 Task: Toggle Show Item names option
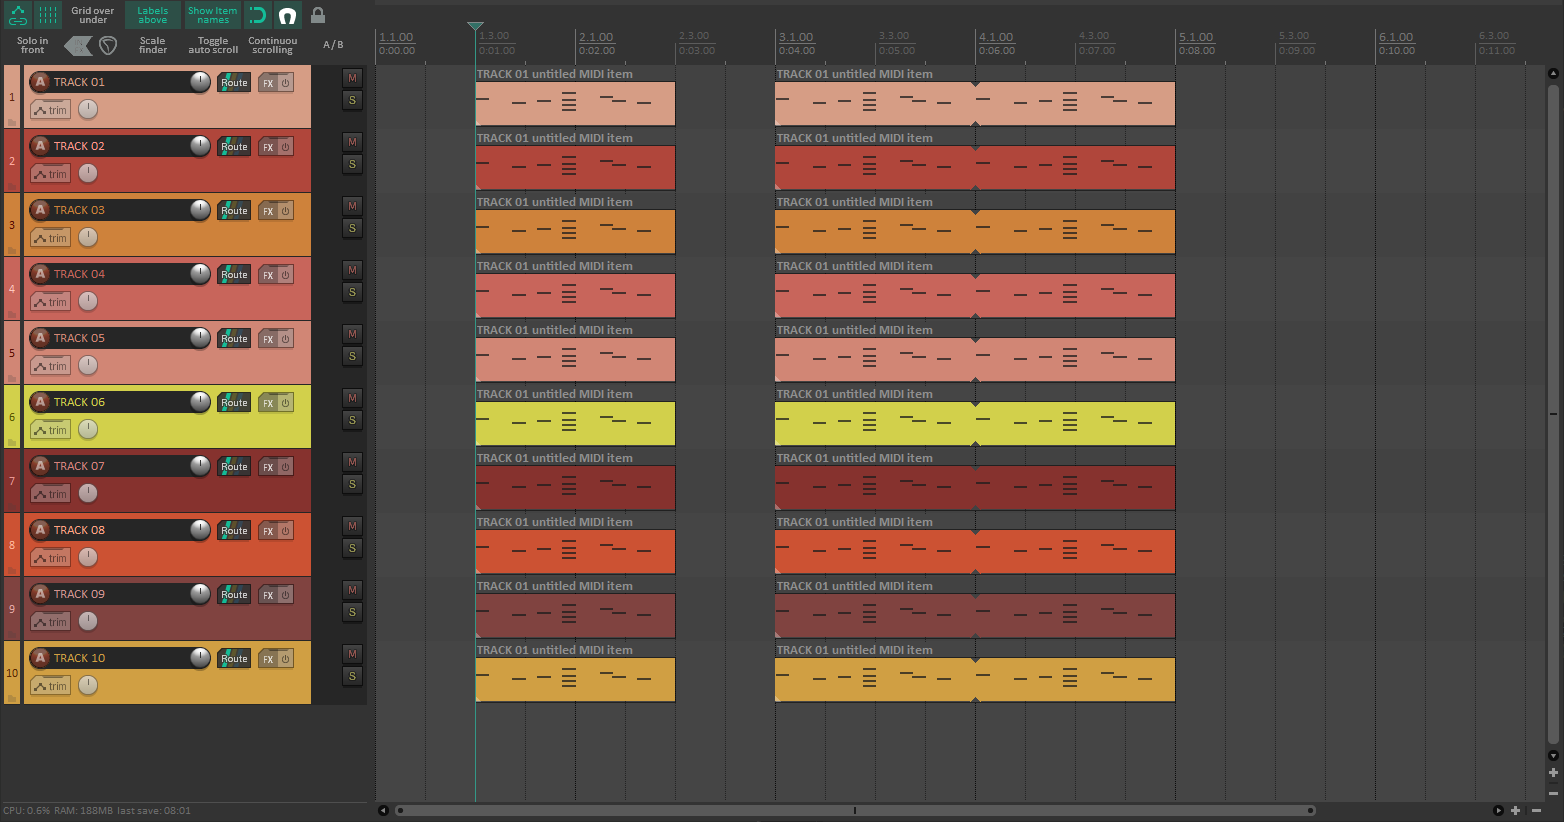(212, 15)
